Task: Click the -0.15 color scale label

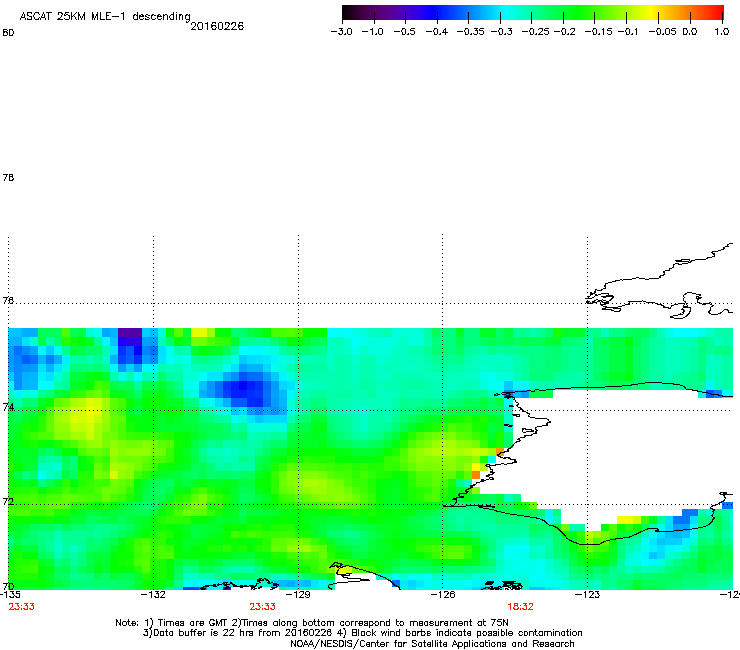Action: (x=598, y=32)
